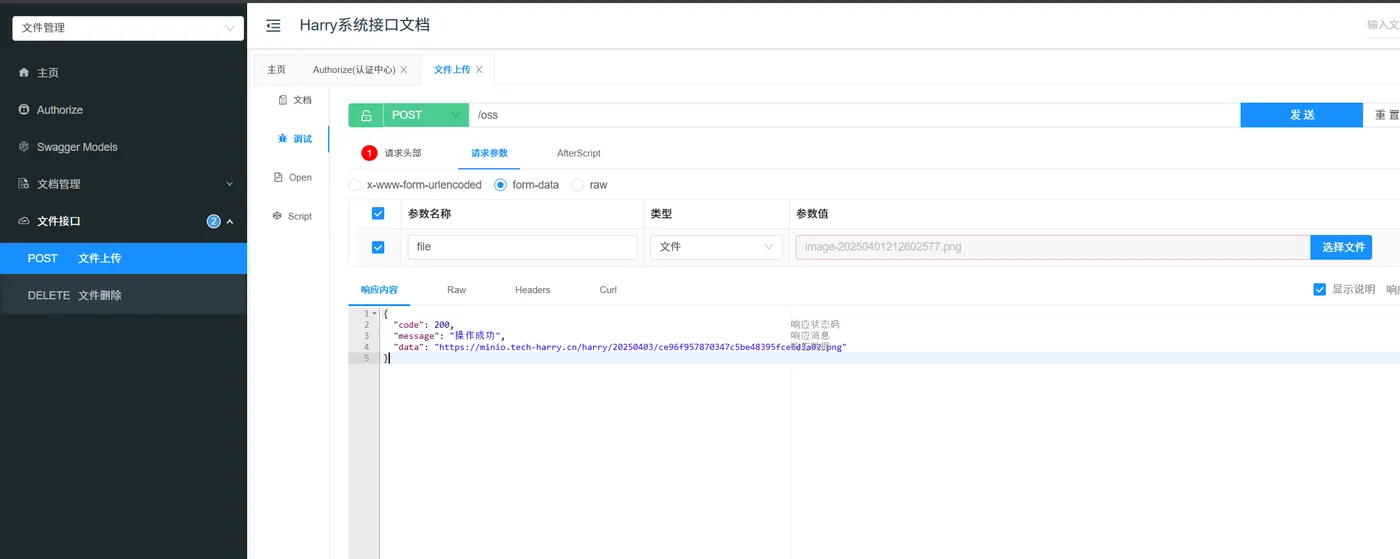Click the Swagger Models cube icon
The image size is (1400, 559).
pos(24,147)
